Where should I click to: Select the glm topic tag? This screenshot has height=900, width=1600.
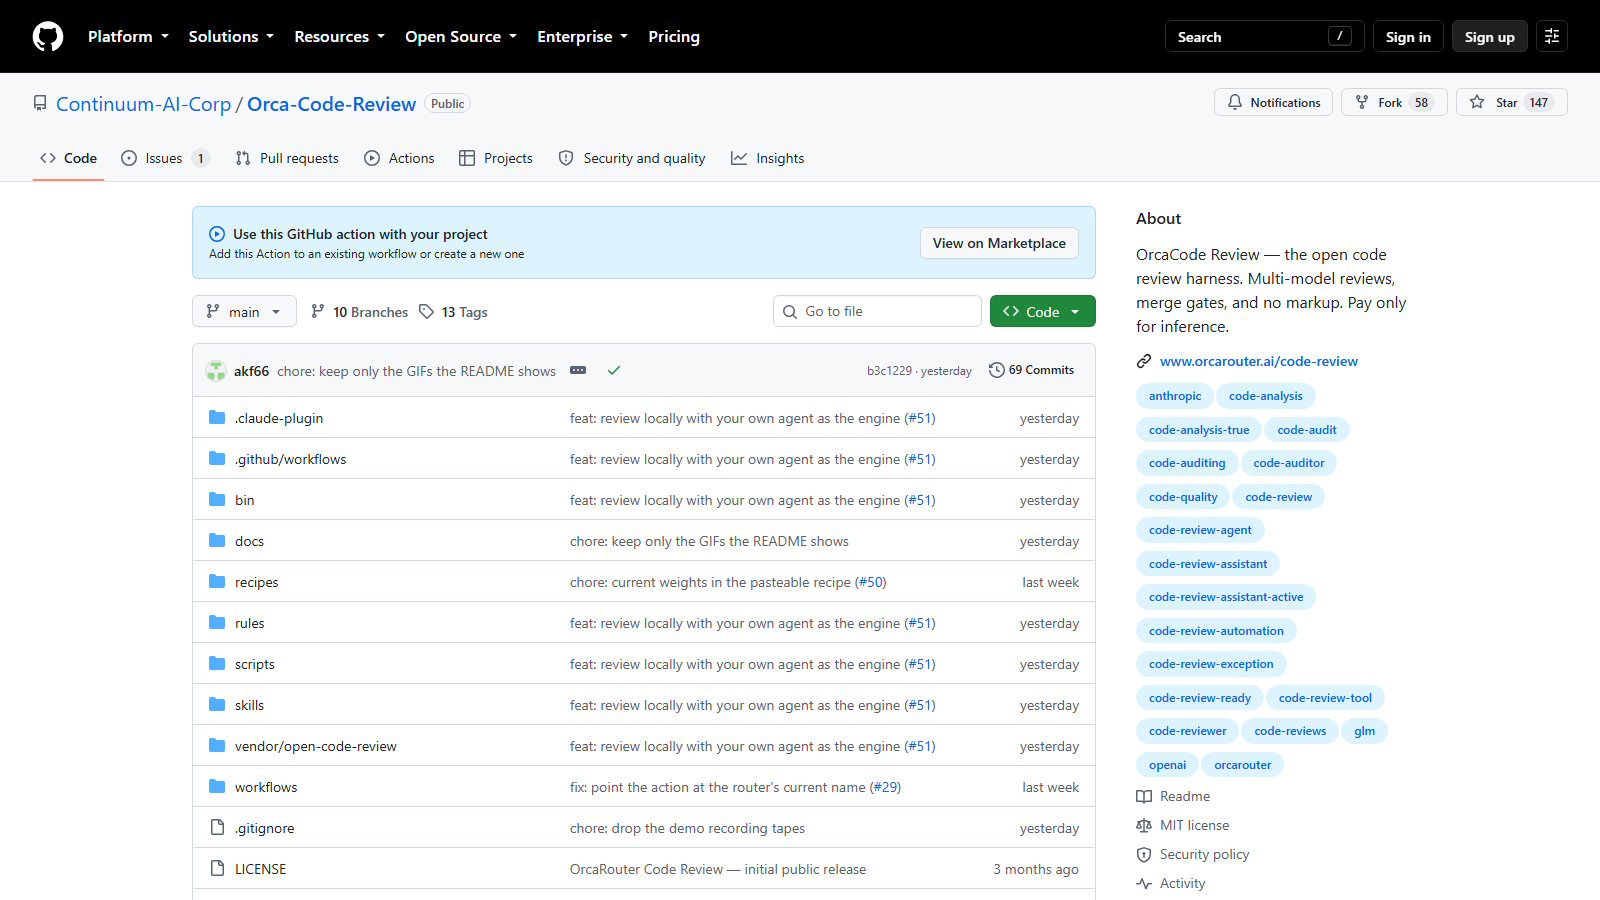(1365, 732)
